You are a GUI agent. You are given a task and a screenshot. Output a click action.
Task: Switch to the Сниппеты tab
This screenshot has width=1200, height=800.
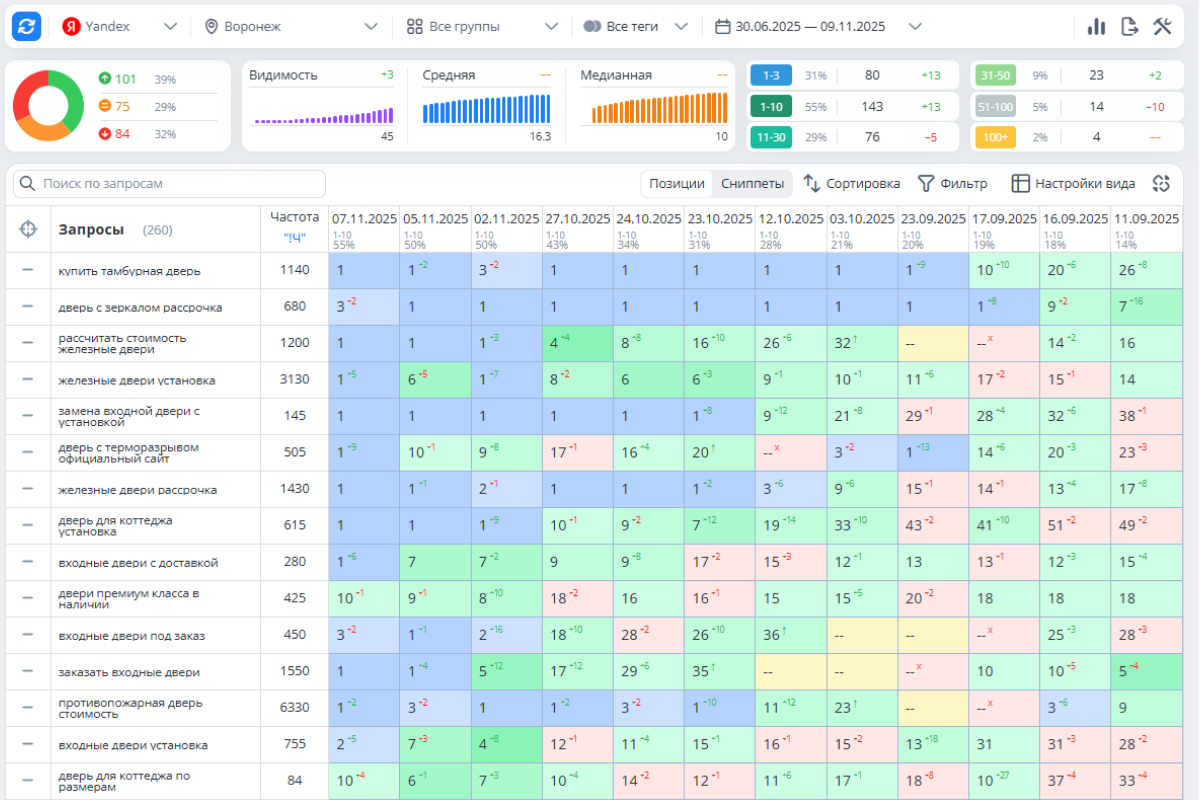tap(751, 184)
